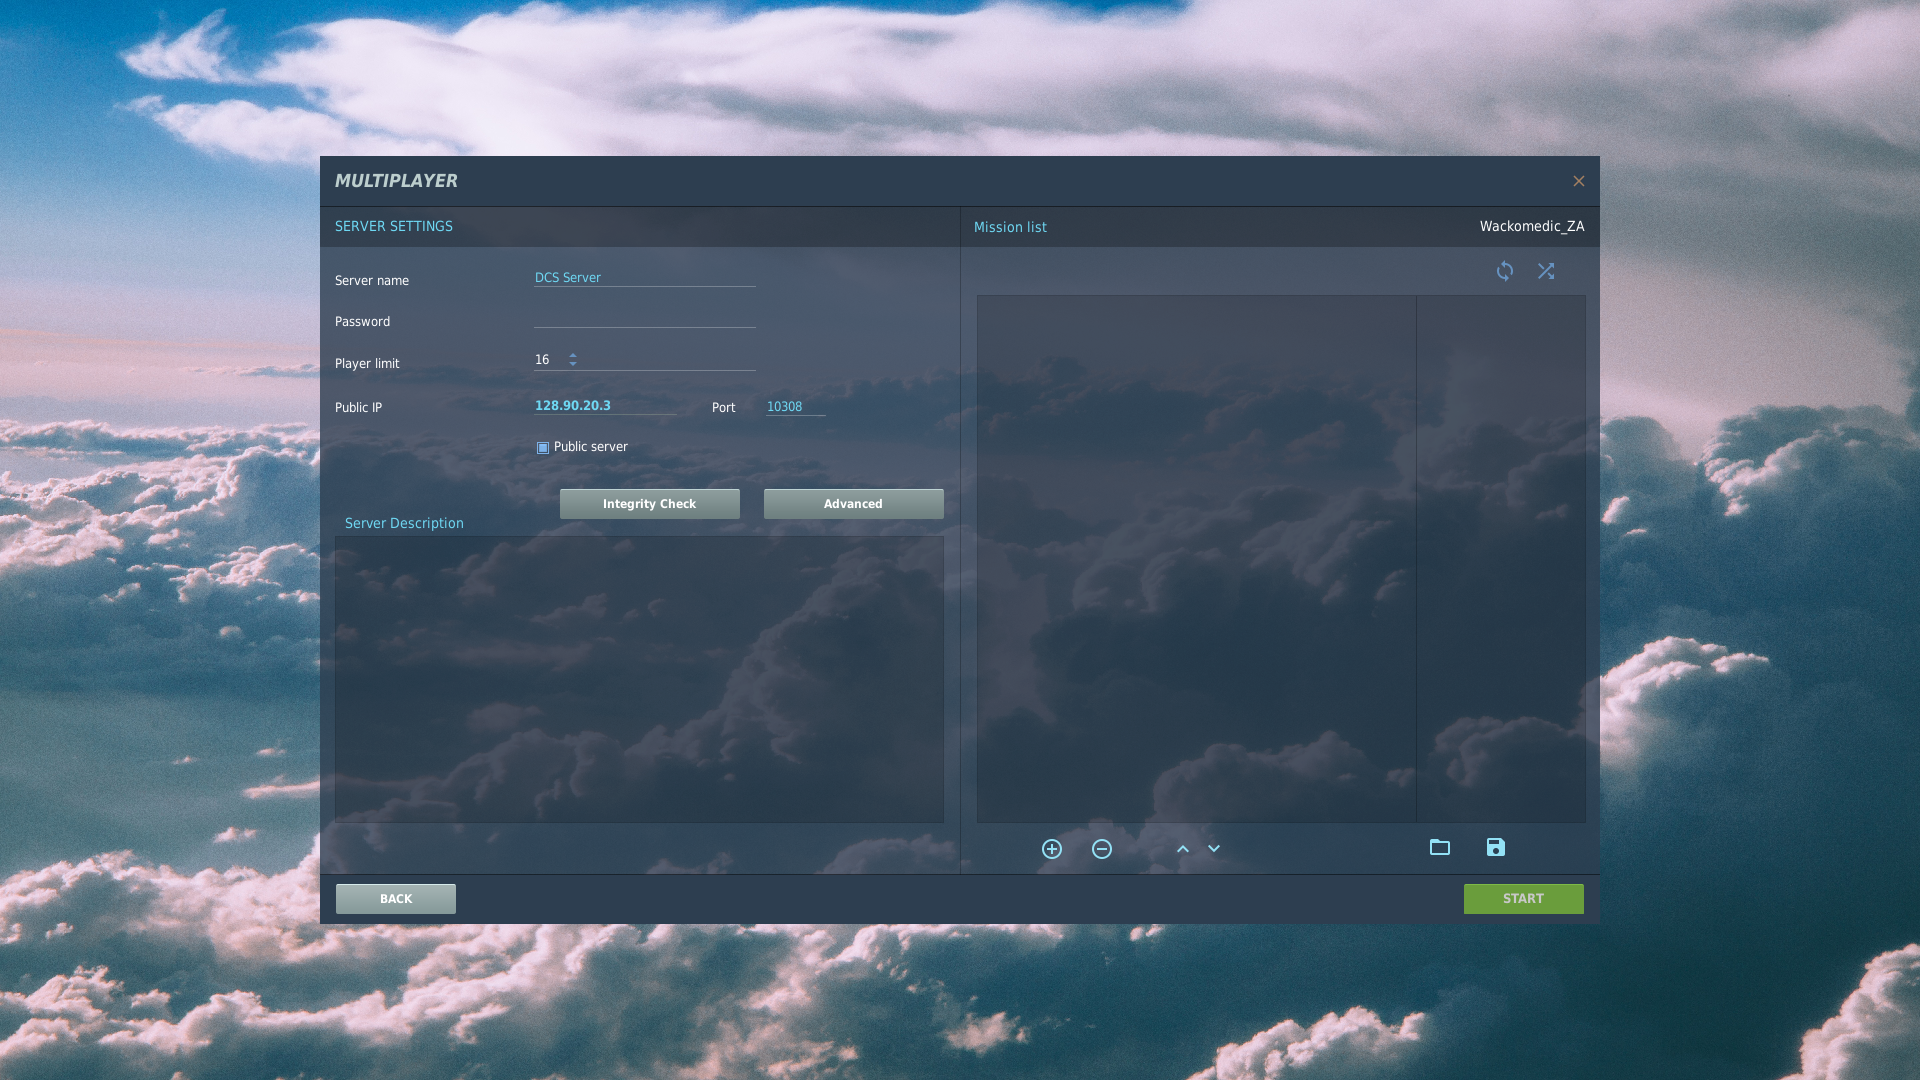Decrease player limit with down stepper arrow
Viewport: 1920px width, 1080px height.
(x=573, y=364)
